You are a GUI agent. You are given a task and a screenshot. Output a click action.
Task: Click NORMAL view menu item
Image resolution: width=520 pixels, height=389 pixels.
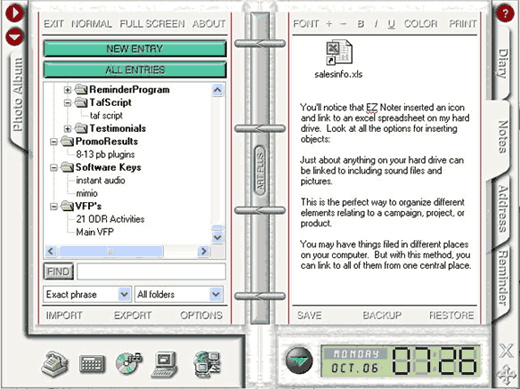point(92,24)
